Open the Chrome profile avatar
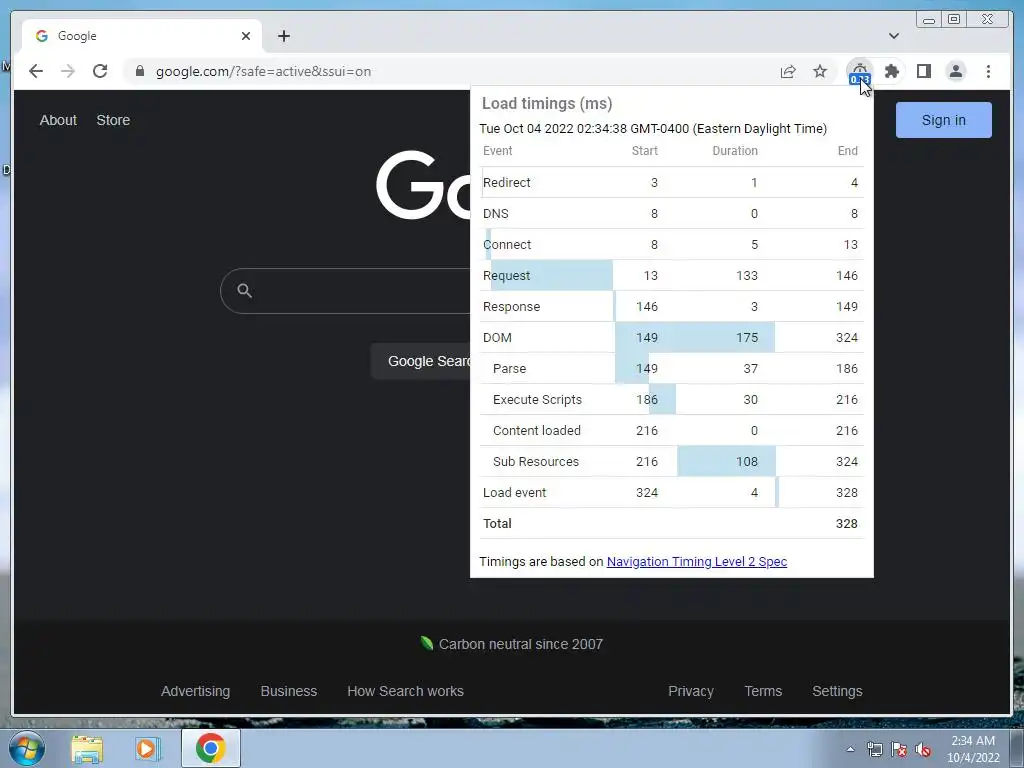Viewport: 1024px width, 768px height. click(955, 71)
